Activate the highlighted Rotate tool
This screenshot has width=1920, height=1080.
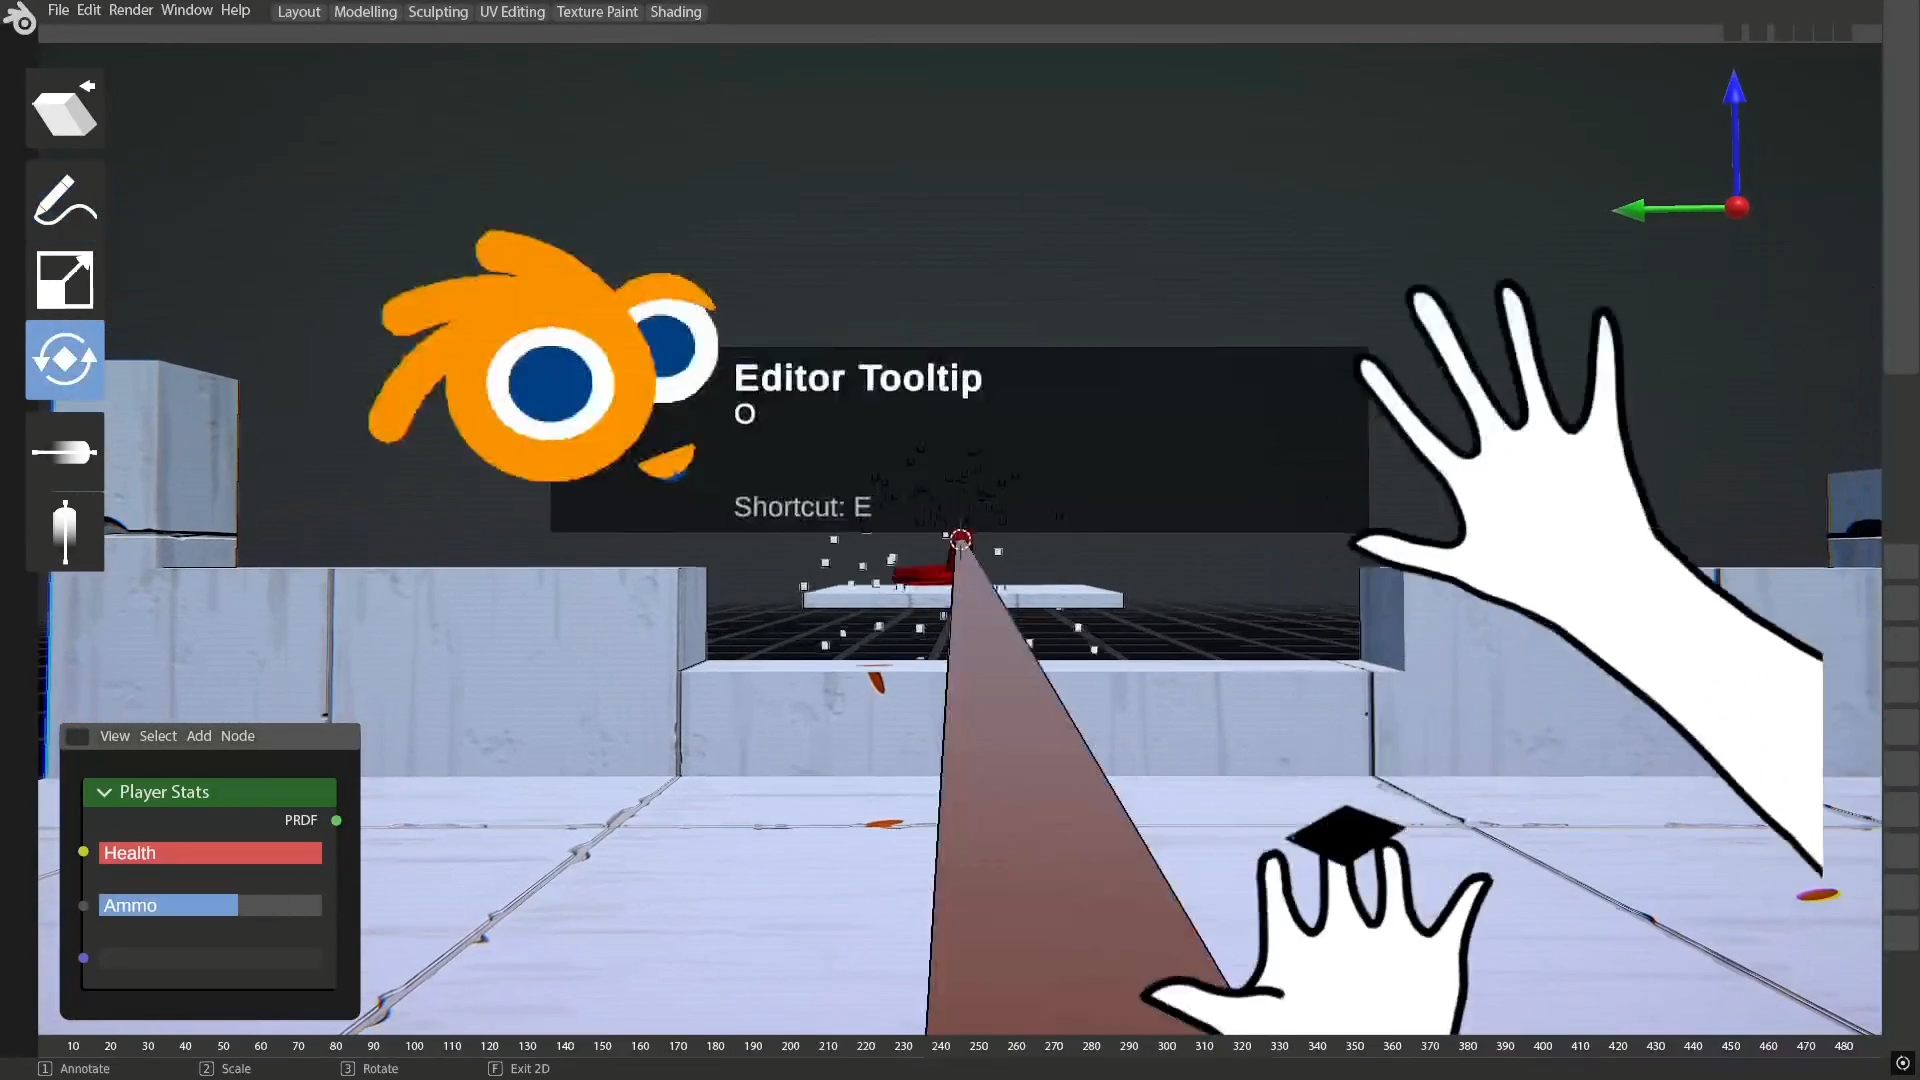point(65,359)
